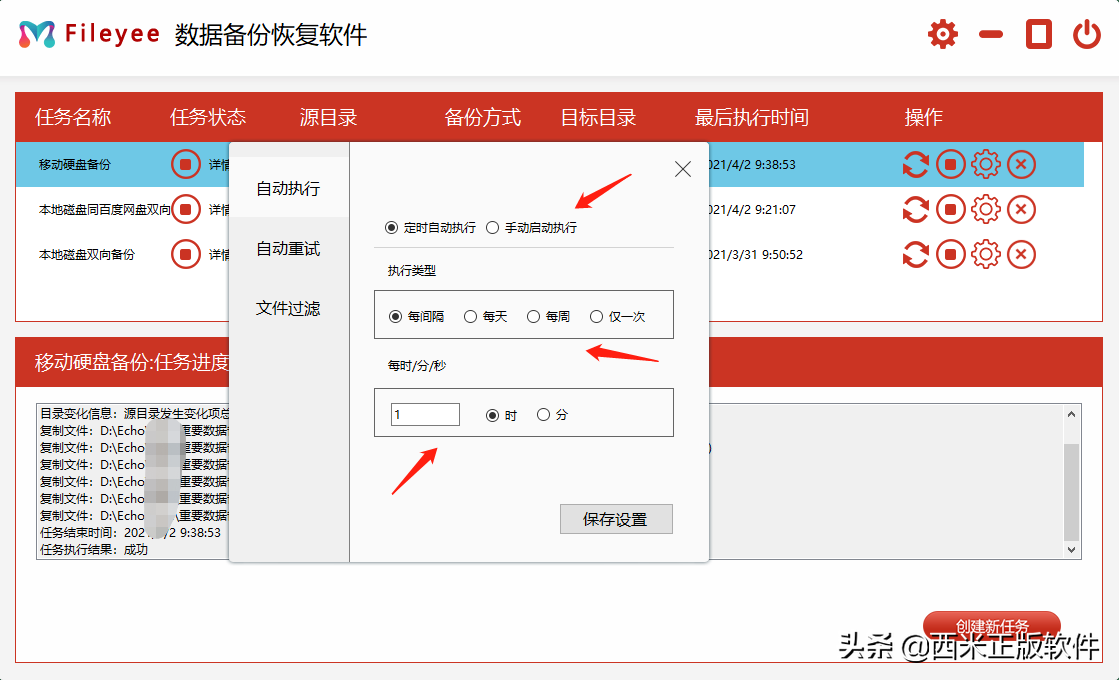Click status stop icon of 本地磁盘同百度网盘双向
The image size is (1119, 680).
pos(186,210)
